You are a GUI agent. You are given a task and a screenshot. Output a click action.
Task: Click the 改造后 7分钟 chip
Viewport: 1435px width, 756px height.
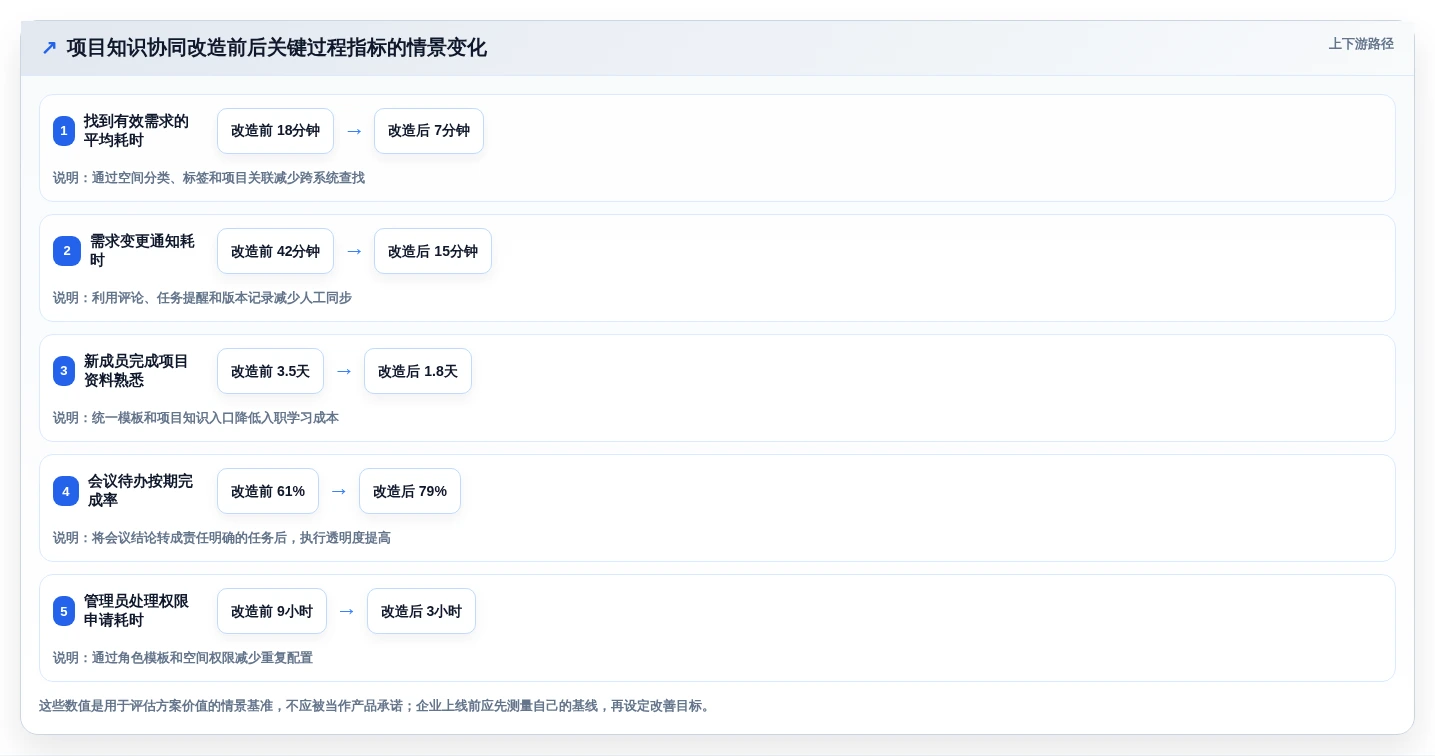tap(429, 131)
